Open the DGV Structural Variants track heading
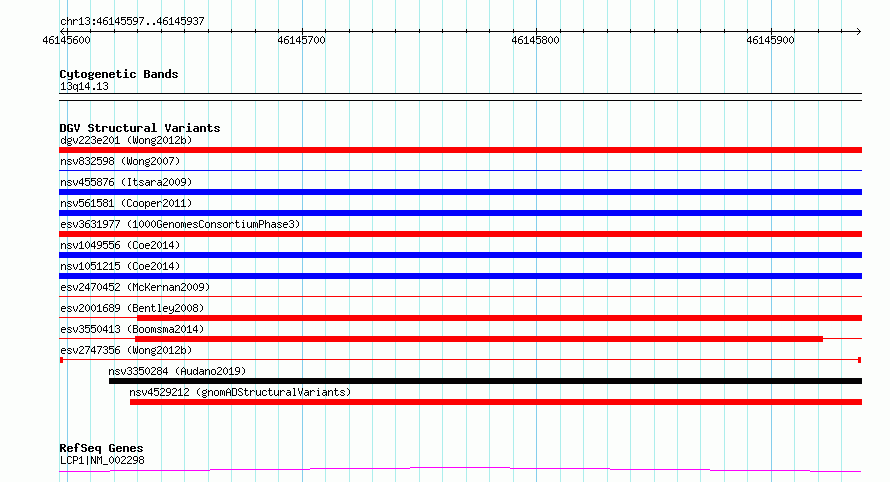890x482 pixels. [x=140, y=128]
